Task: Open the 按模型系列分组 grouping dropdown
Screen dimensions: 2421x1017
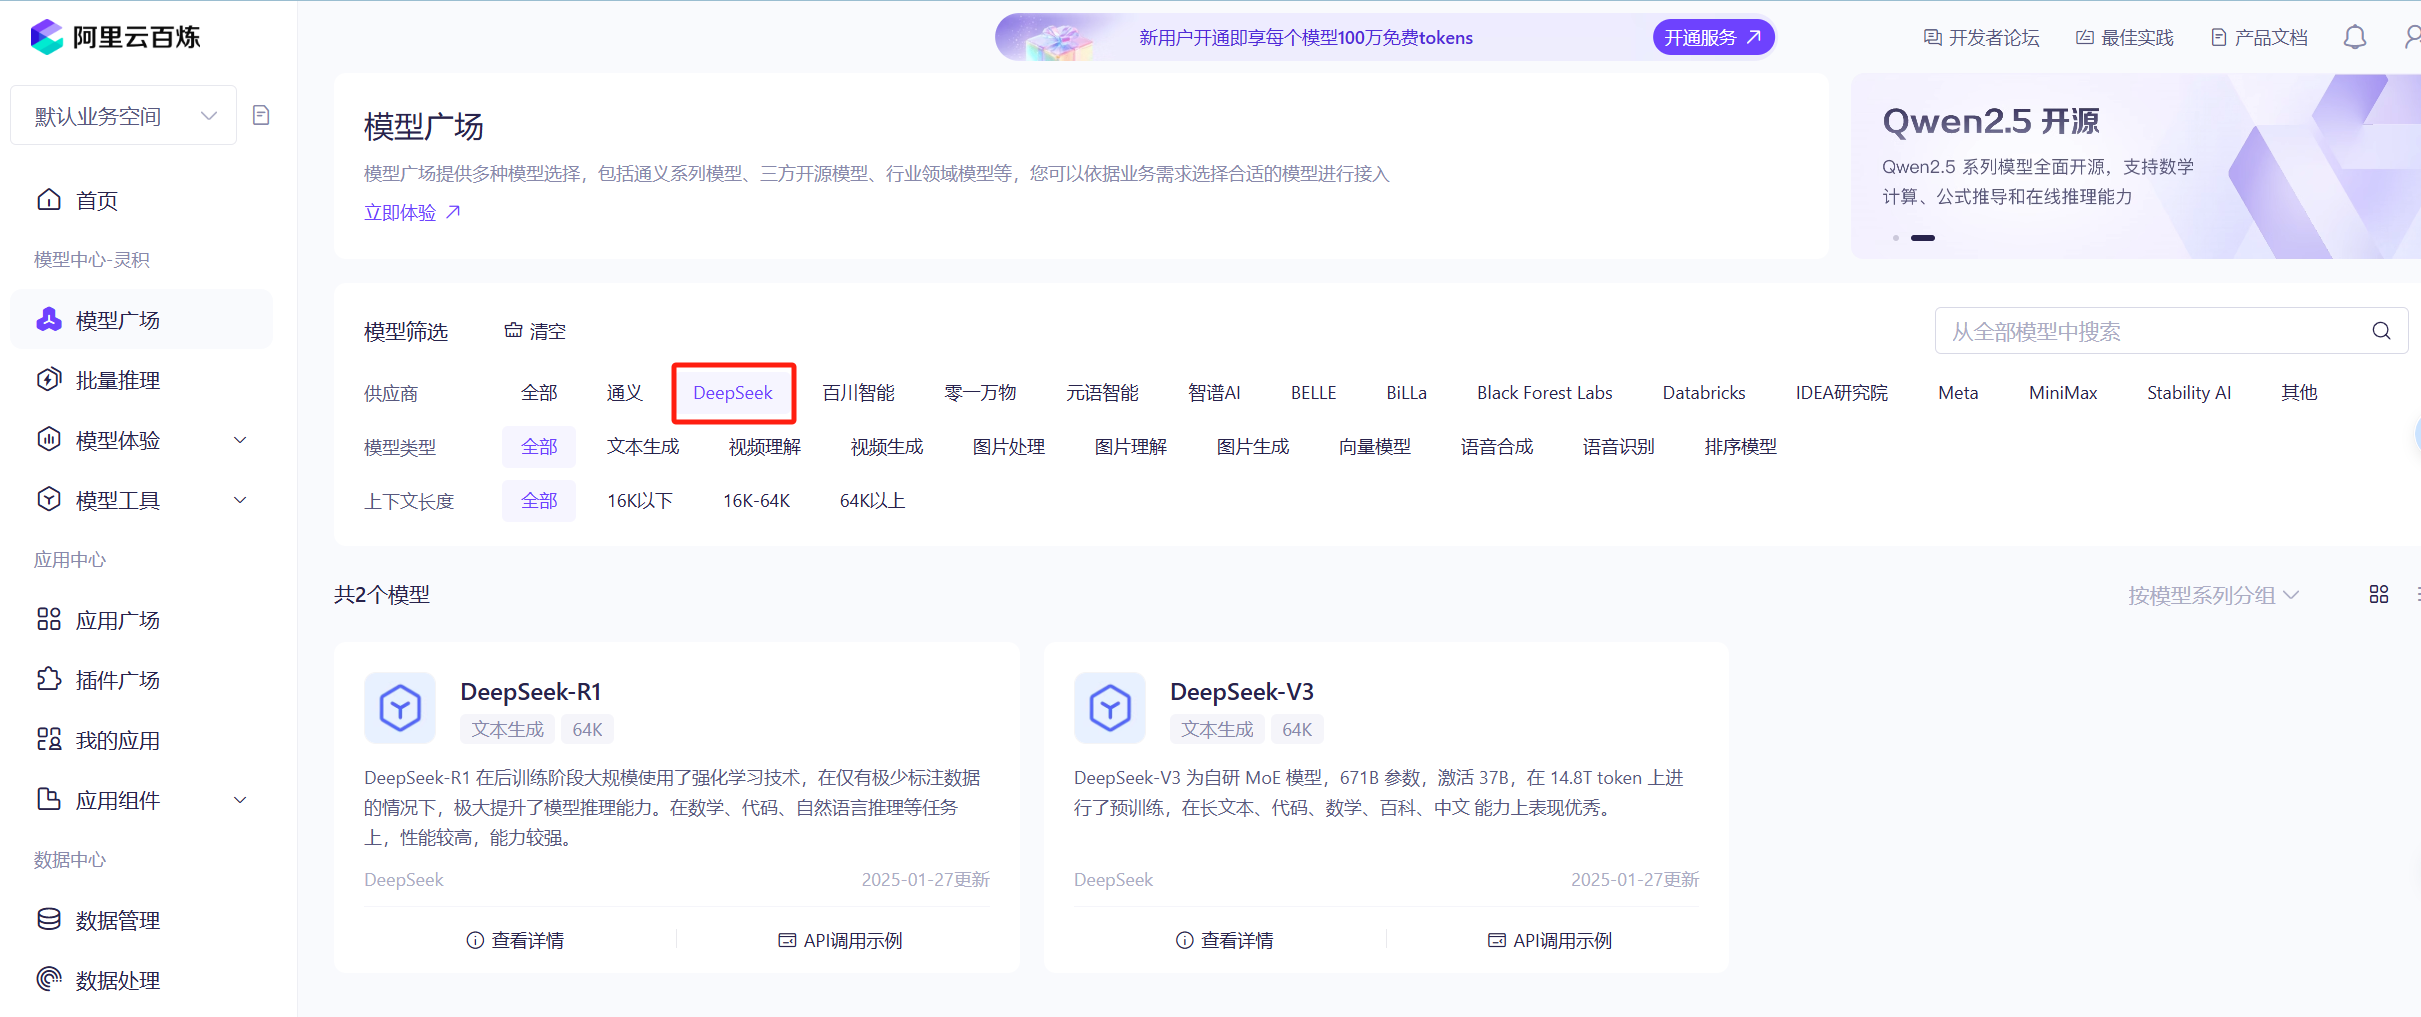Action: coord(2213,595)
